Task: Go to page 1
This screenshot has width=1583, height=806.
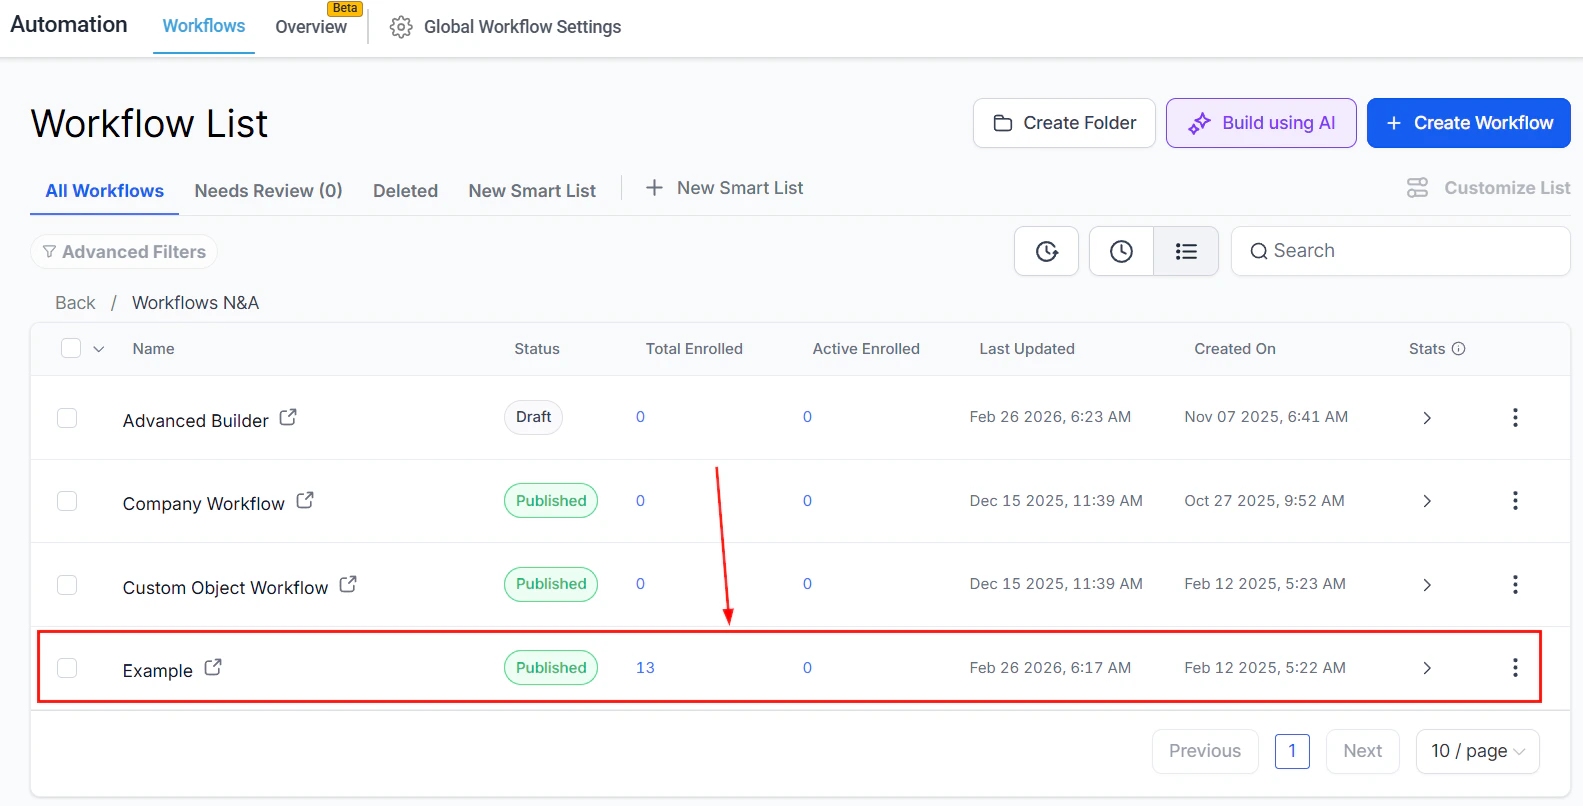Action: (x=1292, y=751)
